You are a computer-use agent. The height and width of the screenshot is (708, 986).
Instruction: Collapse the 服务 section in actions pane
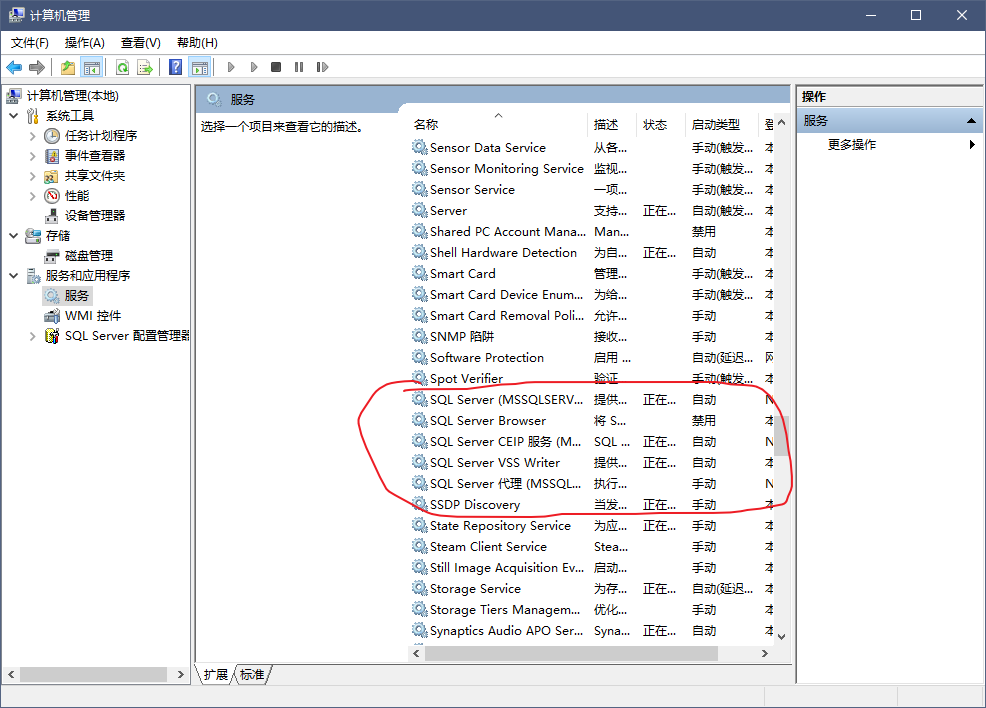[x=971, y=121]
